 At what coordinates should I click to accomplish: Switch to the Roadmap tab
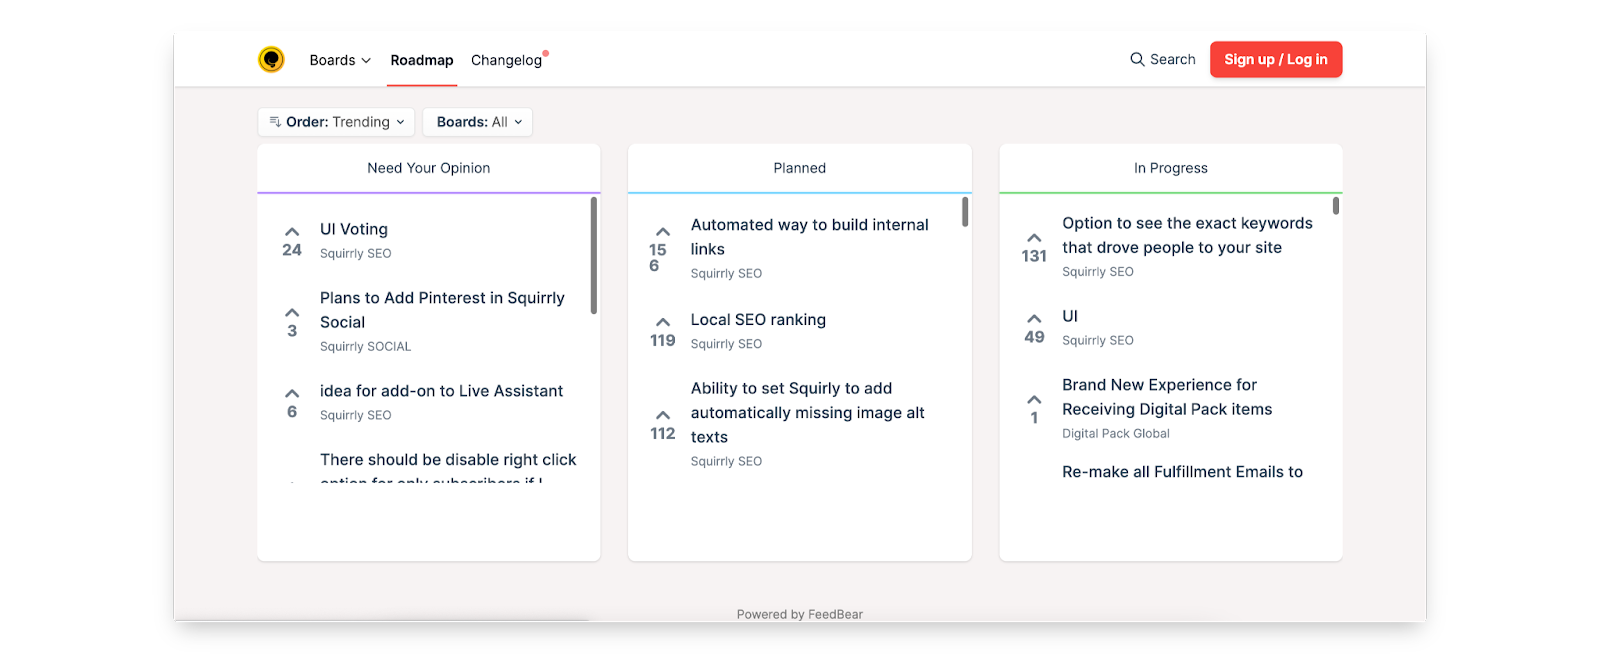[422, 60]
